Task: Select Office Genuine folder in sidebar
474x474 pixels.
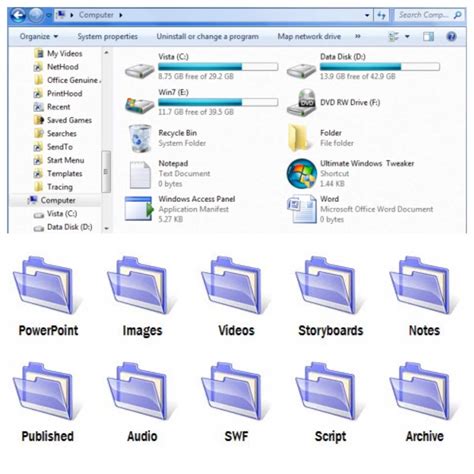Action: 67,80
